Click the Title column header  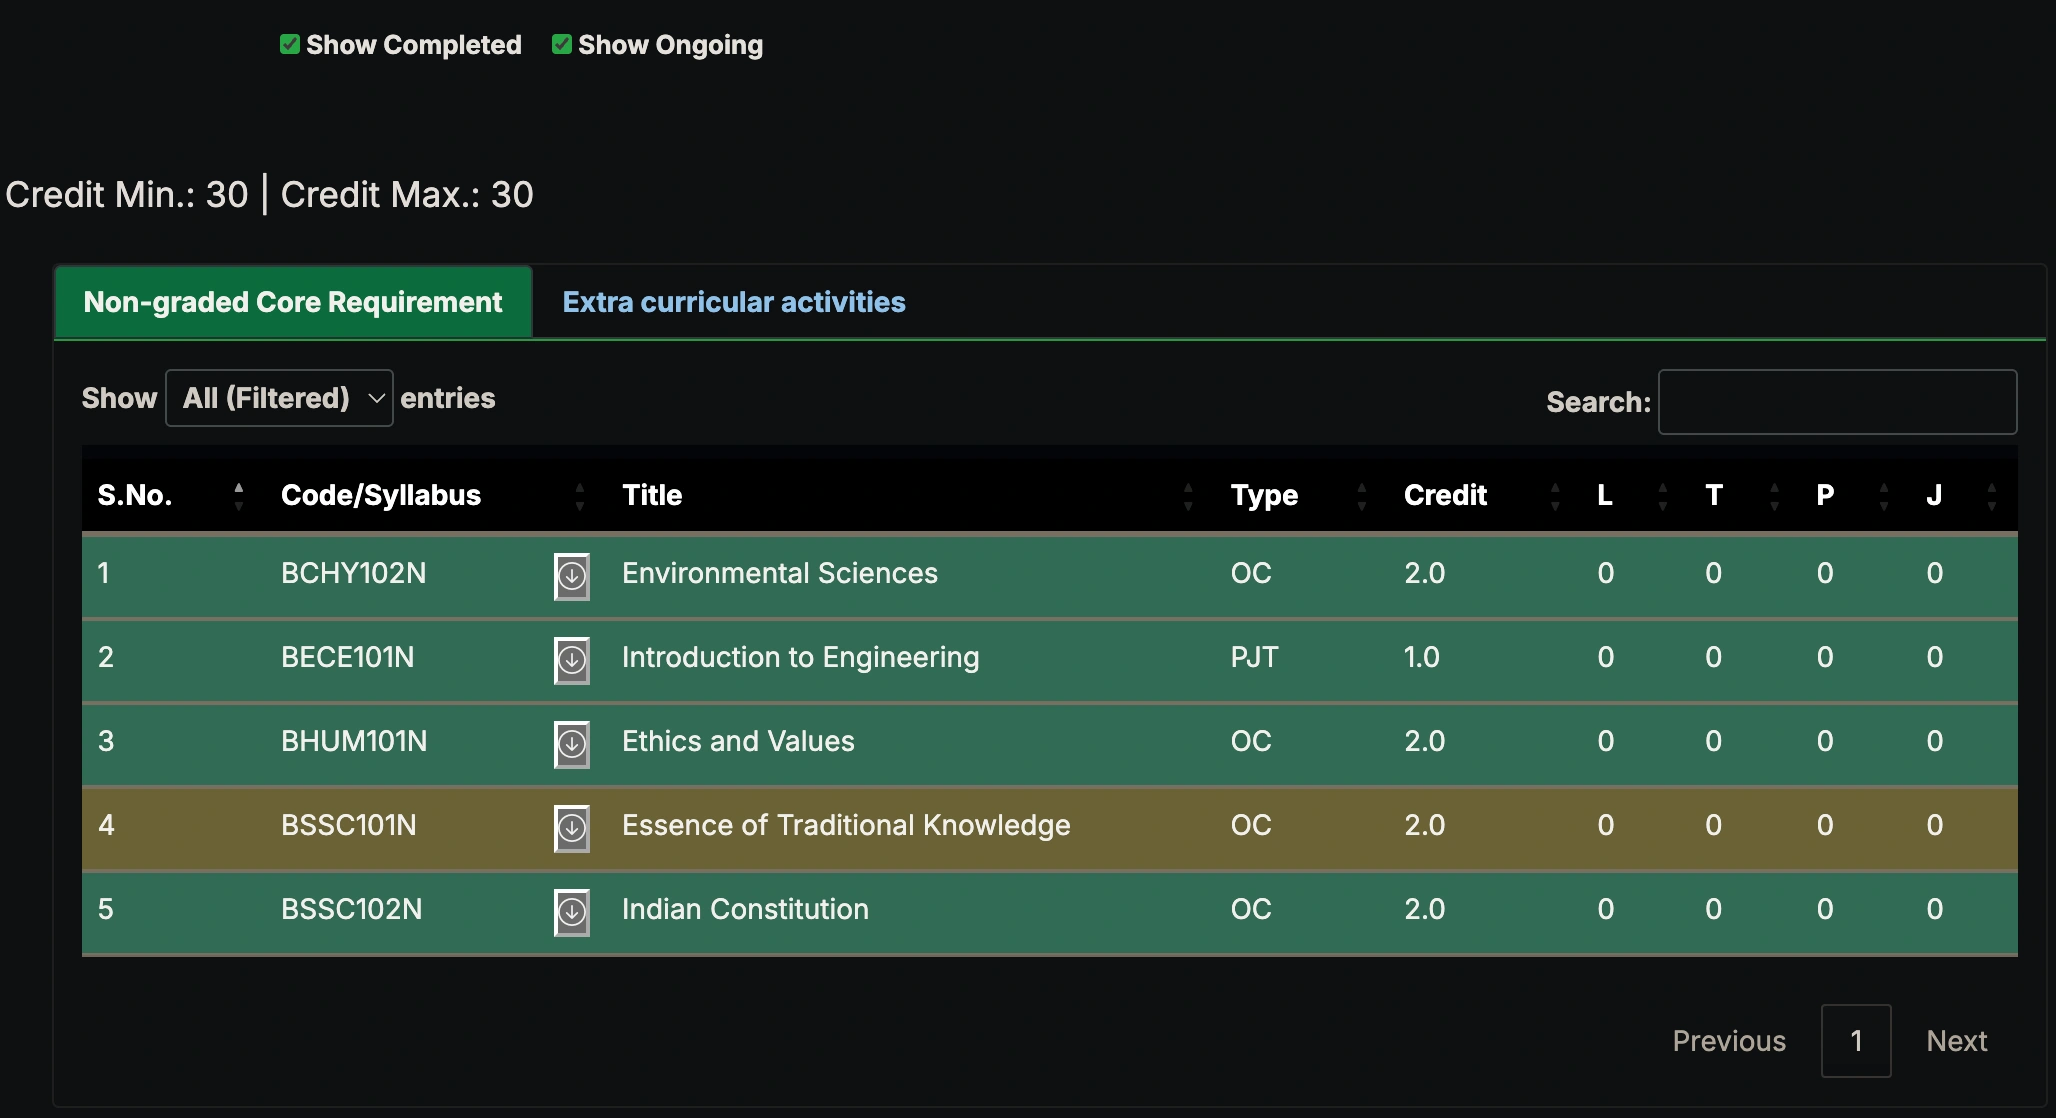652,495
